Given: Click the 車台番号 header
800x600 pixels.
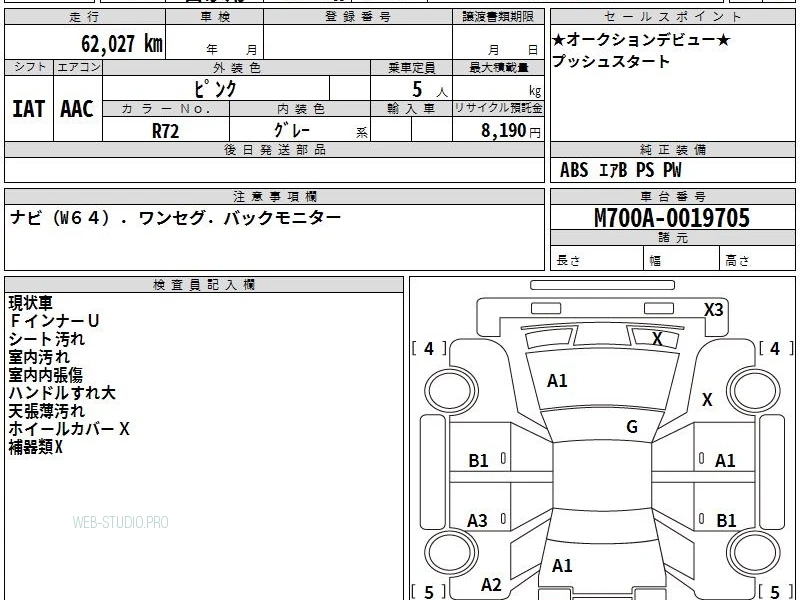Looking at the screenshot, I should (x=672, y=196).
